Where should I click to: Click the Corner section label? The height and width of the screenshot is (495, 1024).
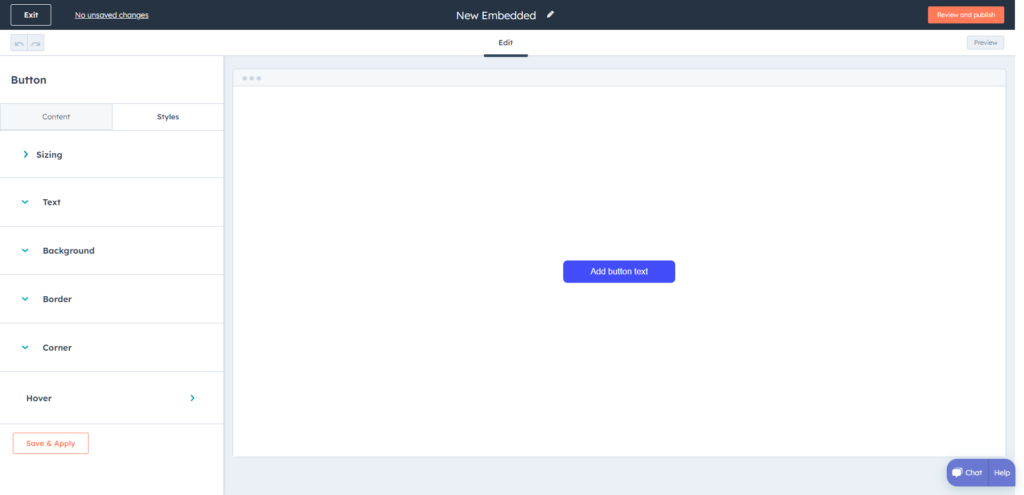tap(57, 347)
